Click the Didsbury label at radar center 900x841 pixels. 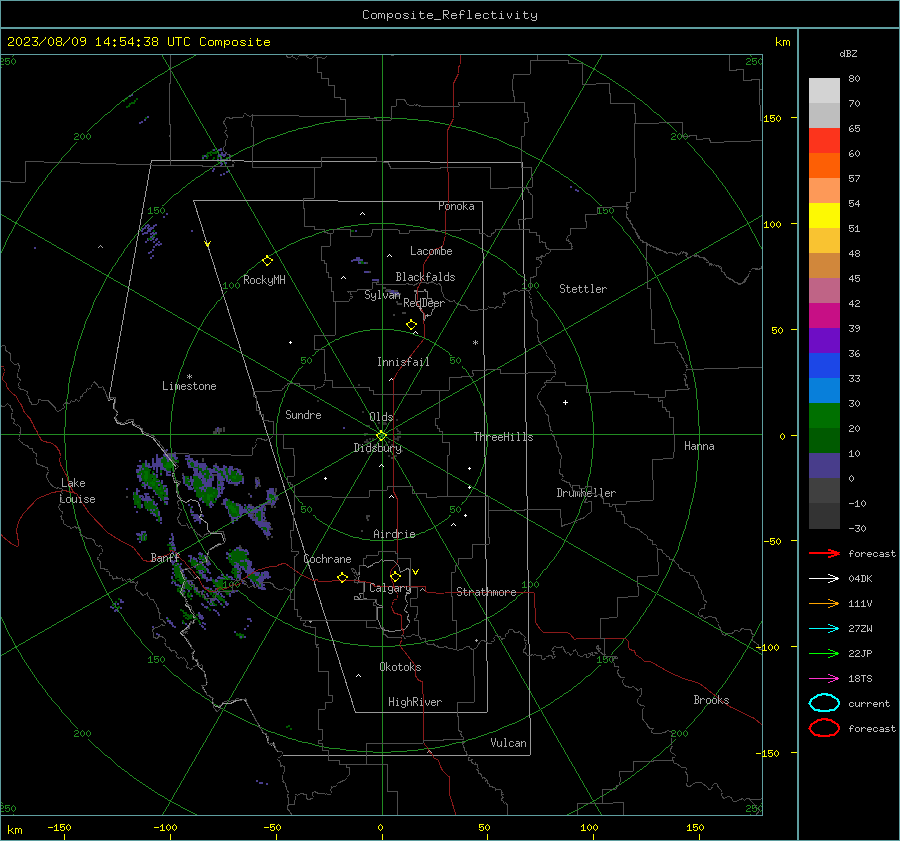tap(377, 448)
